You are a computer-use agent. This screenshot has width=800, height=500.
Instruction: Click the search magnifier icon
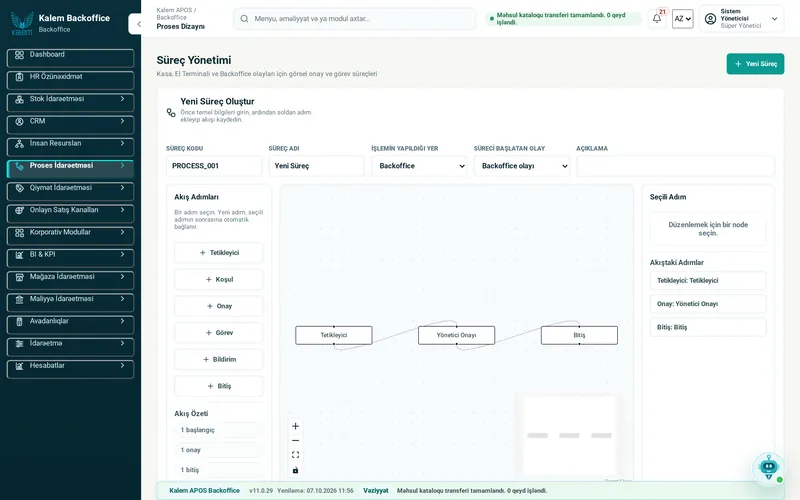(x=244, y=19)
